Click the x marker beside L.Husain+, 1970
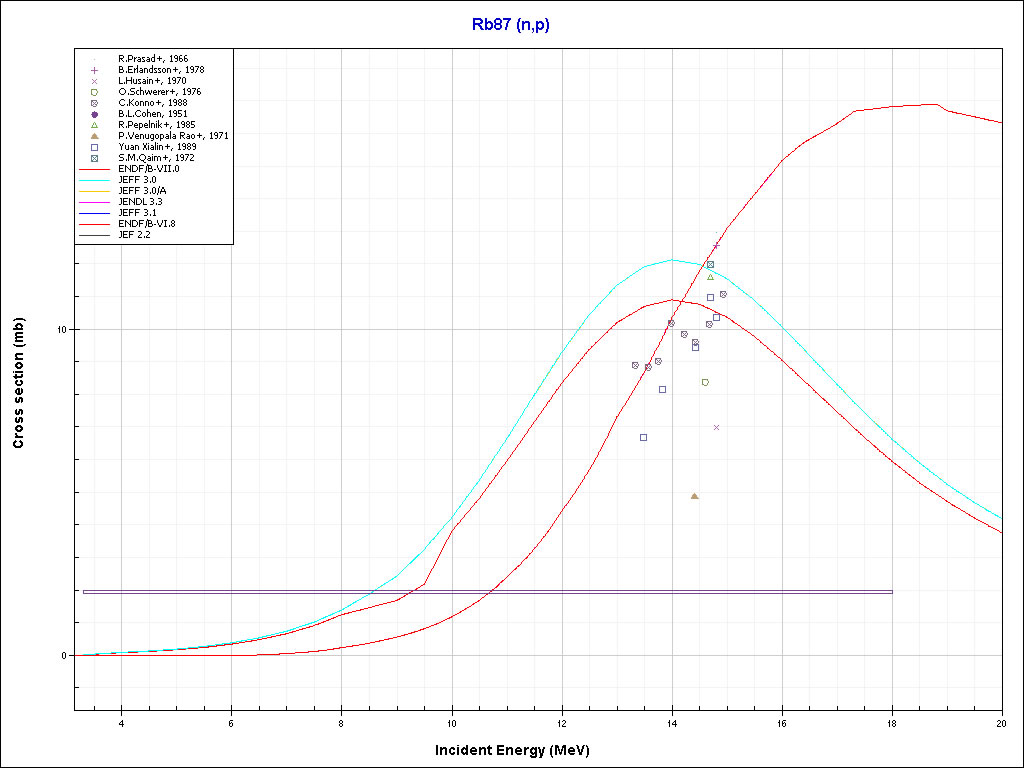 [94, 81]
